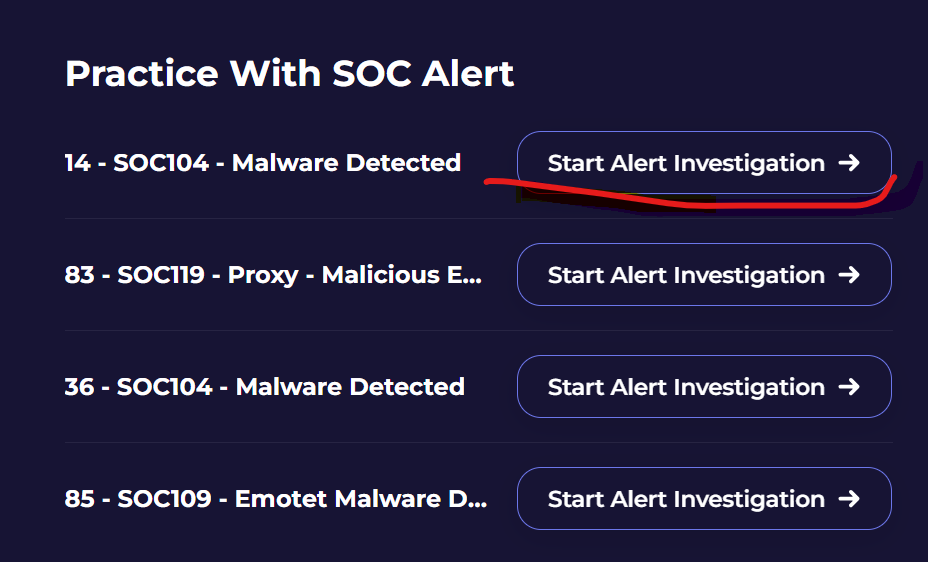Expand truncated 'Malicious E...' ellipsis text
The width and height of the screenshot is (928, 562).
coord(470,275)
